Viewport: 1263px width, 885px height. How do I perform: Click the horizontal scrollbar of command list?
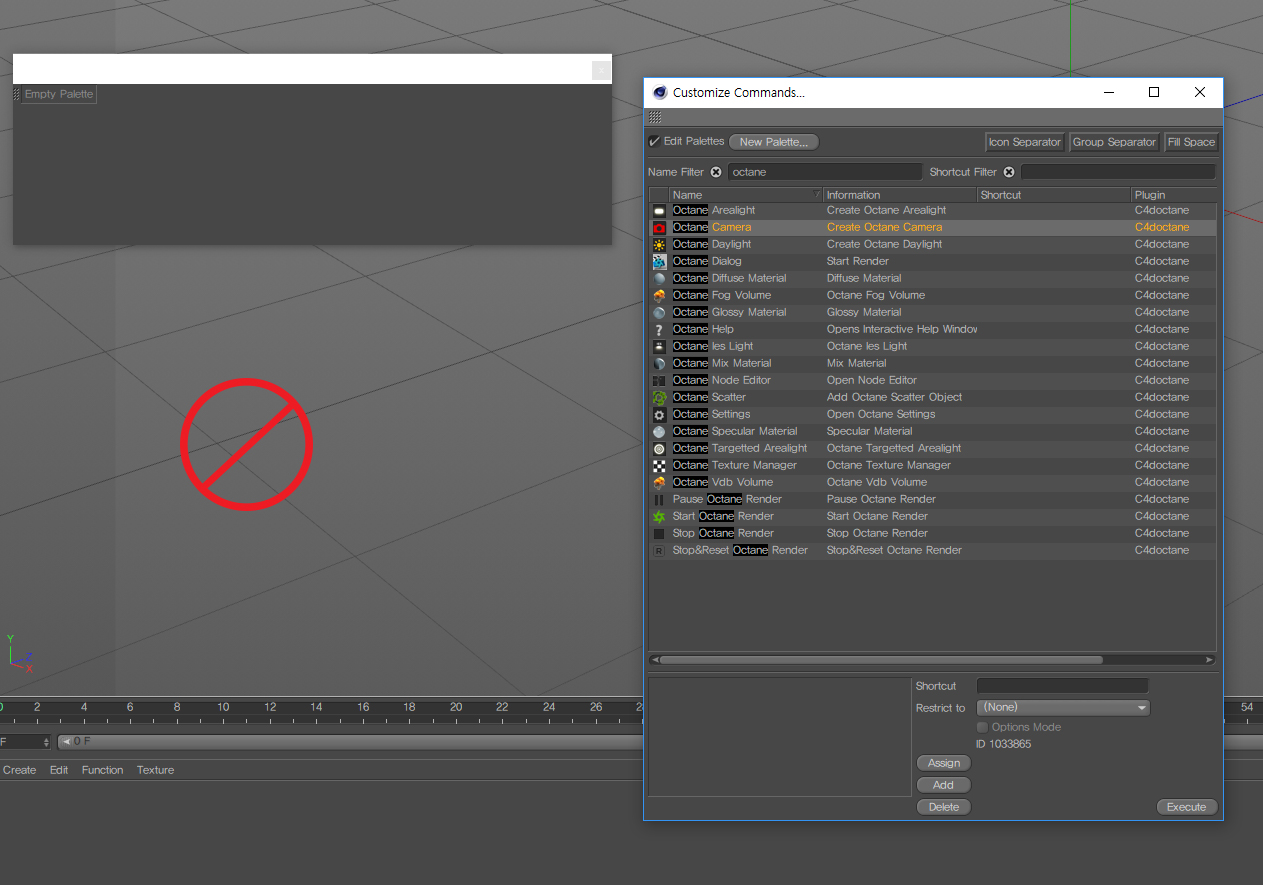[881, 660]
